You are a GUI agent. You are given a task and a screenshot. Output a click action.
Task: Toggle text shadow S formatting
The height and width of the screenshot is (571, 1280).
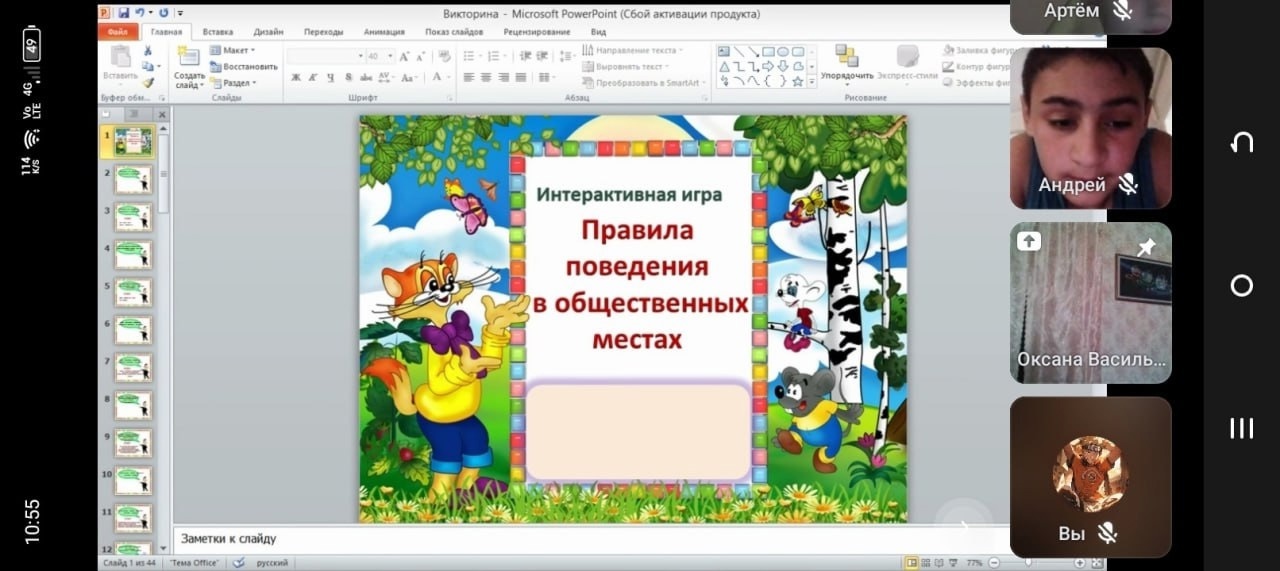click(348, 77)
